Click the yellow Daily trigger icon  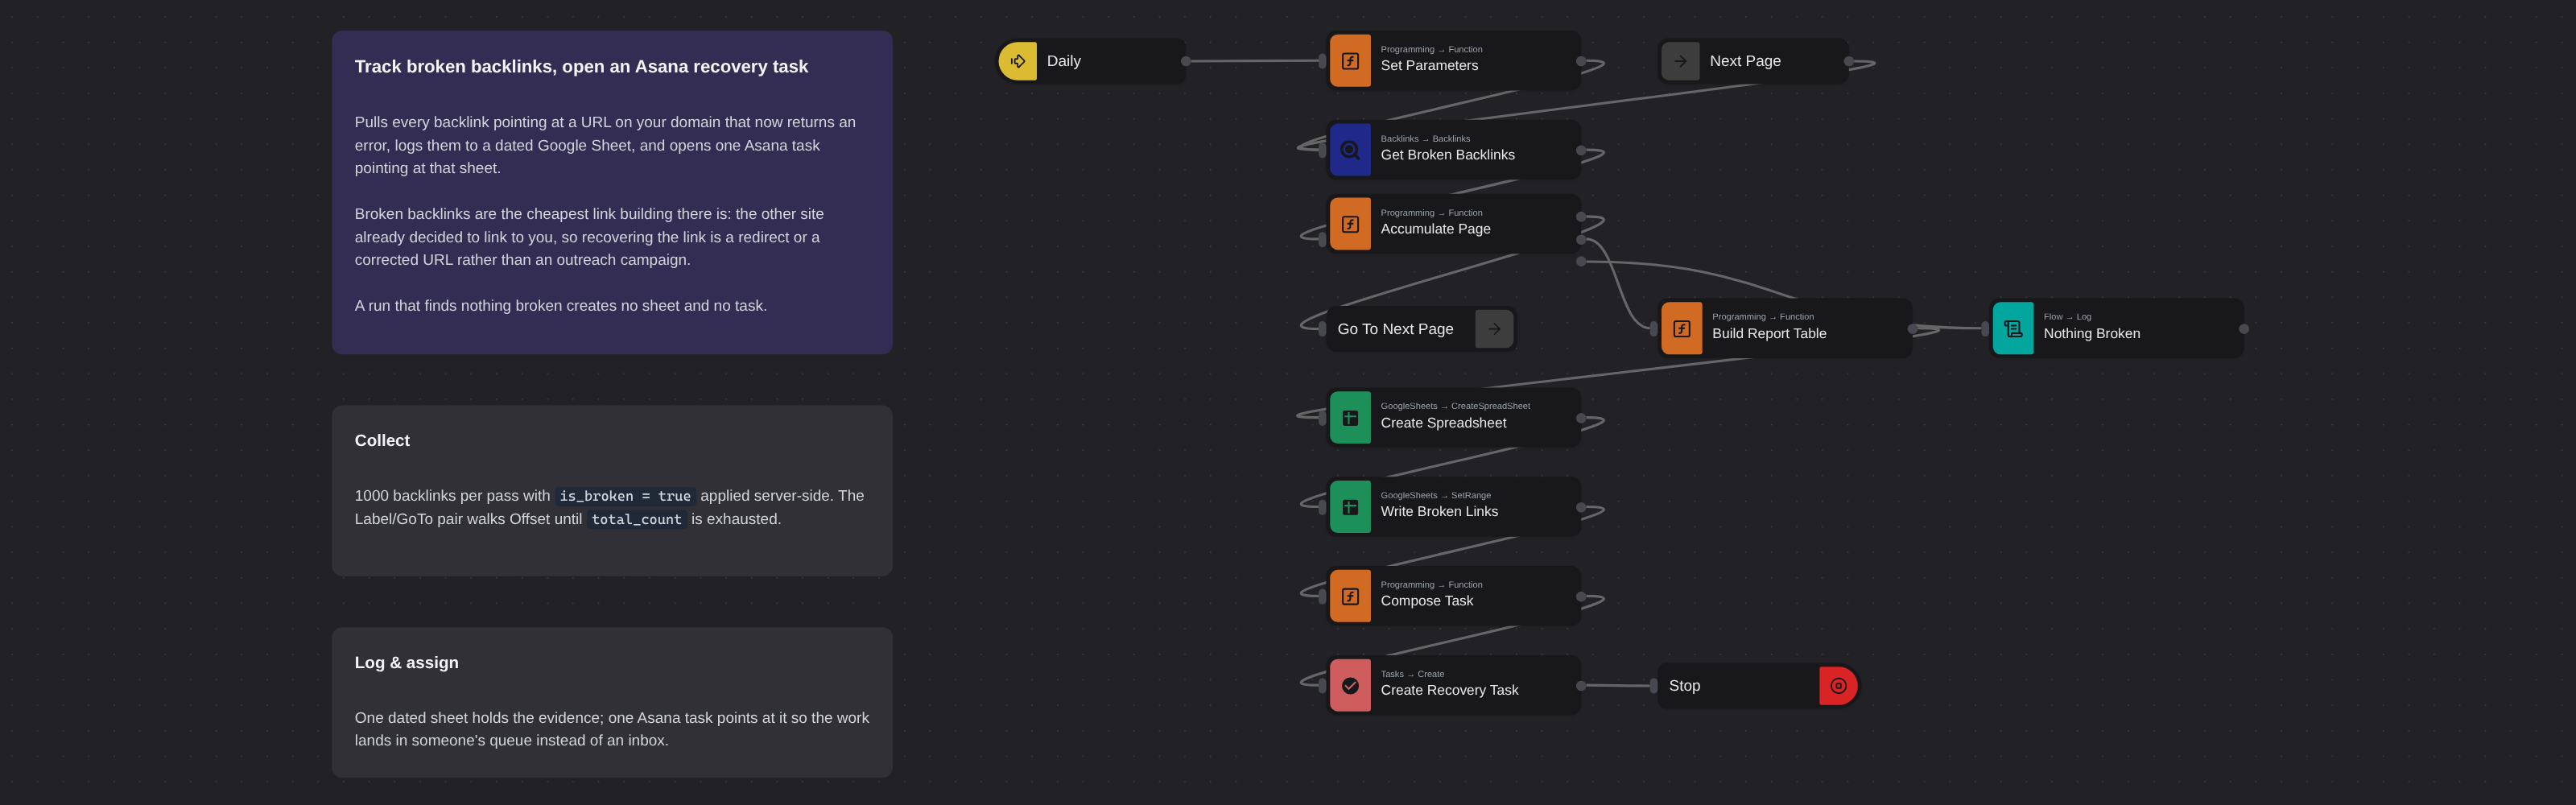(x=1018, y=61)
